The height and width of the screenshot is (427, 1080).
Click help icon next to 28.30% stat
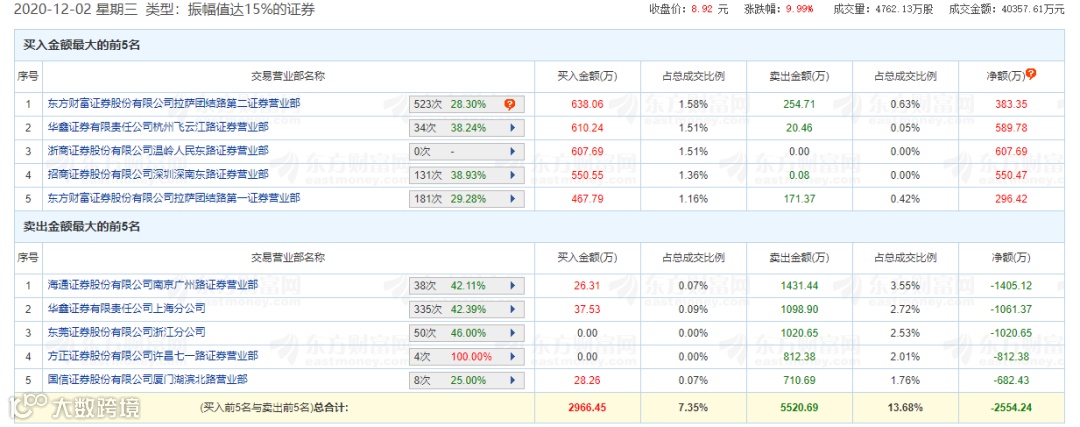pos(509,105)
